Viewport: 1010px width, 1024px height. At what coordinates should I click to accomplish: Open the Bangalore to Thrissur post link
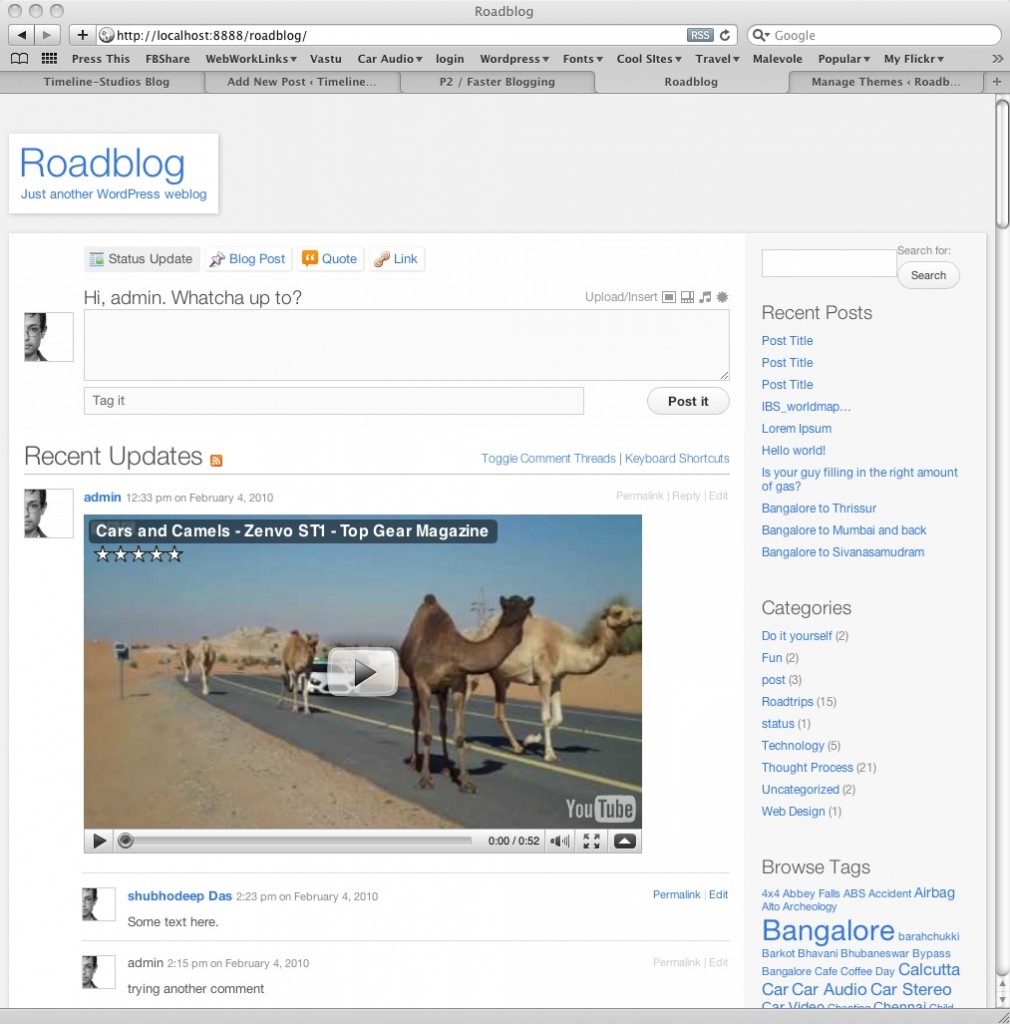(819, 508)
